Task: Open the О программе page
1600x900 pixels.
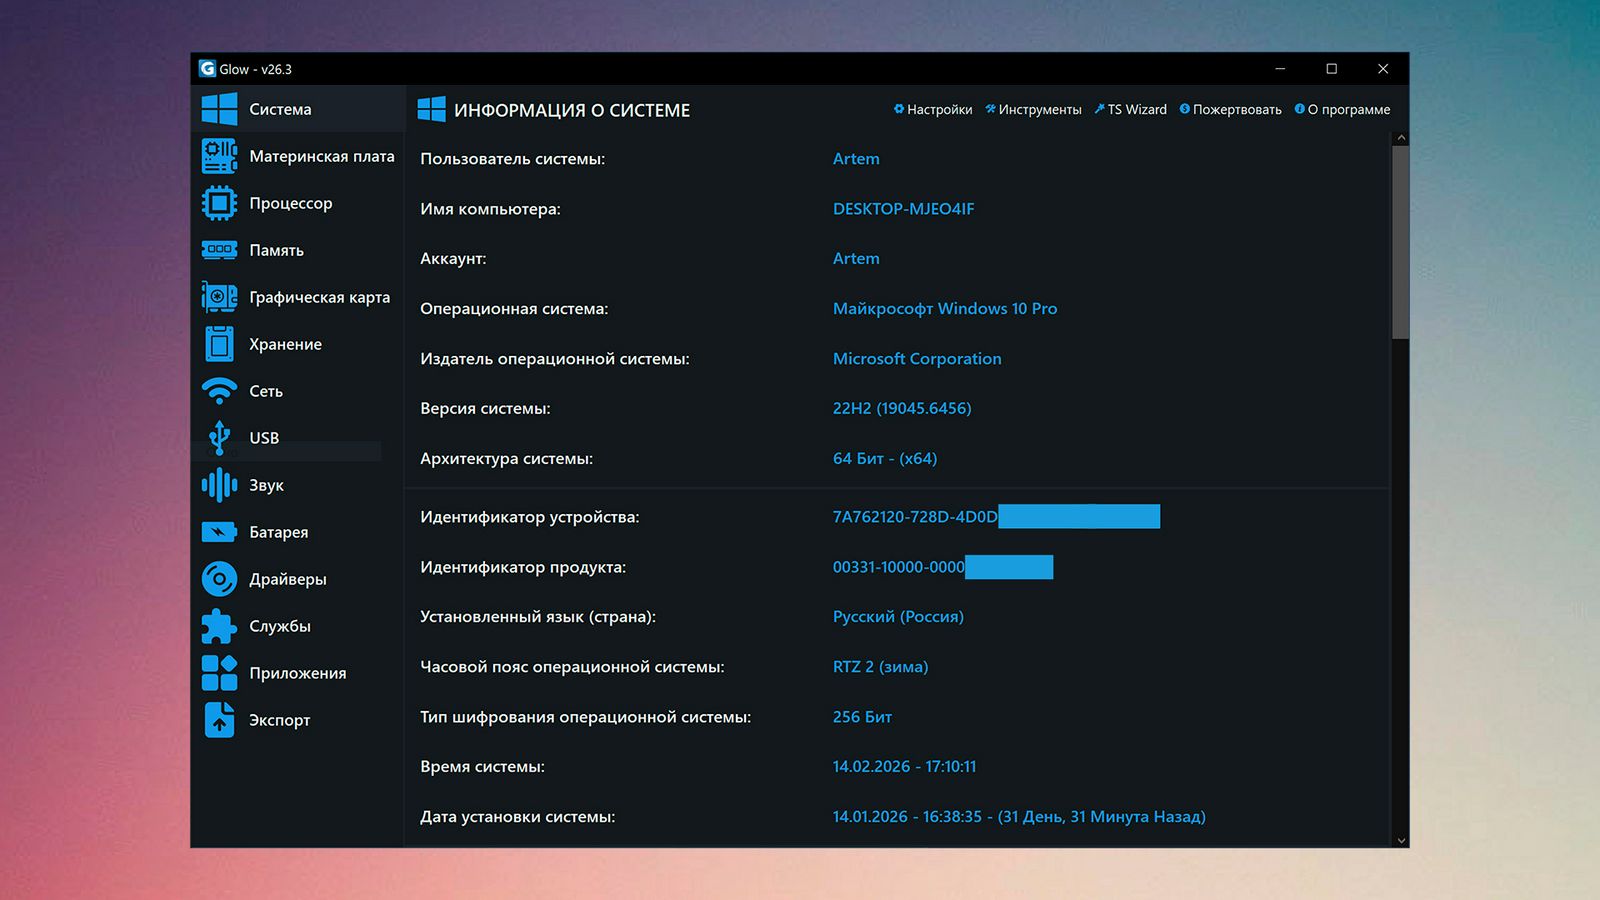Action: coord(1343,110)
